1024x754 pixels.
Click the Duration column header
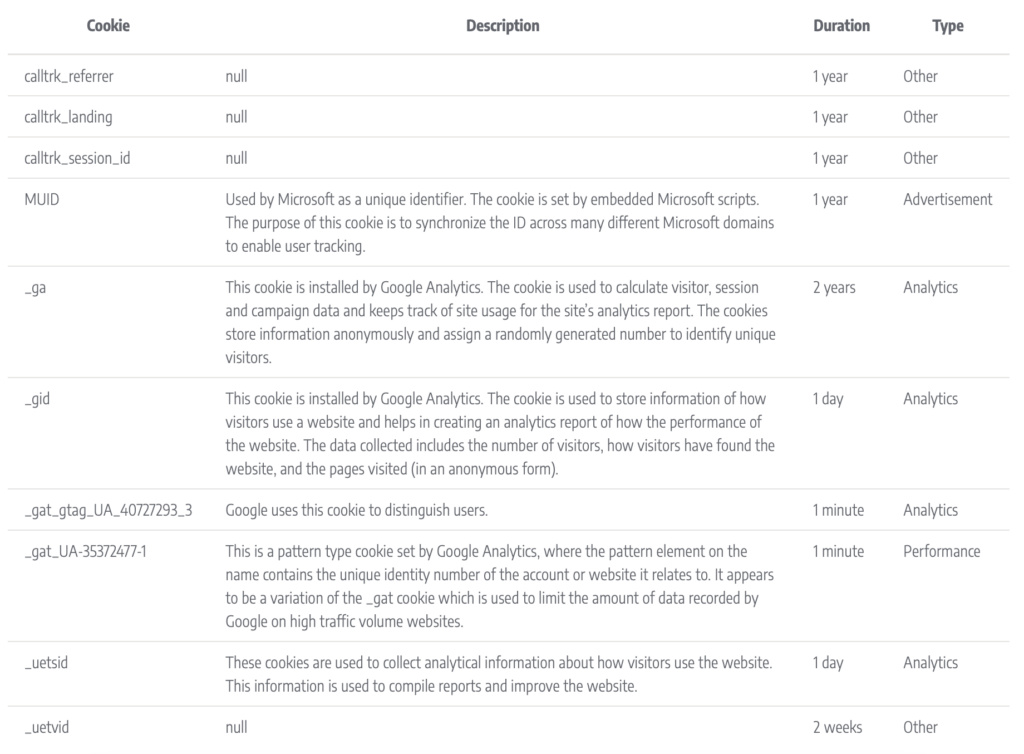click(841, 26)
